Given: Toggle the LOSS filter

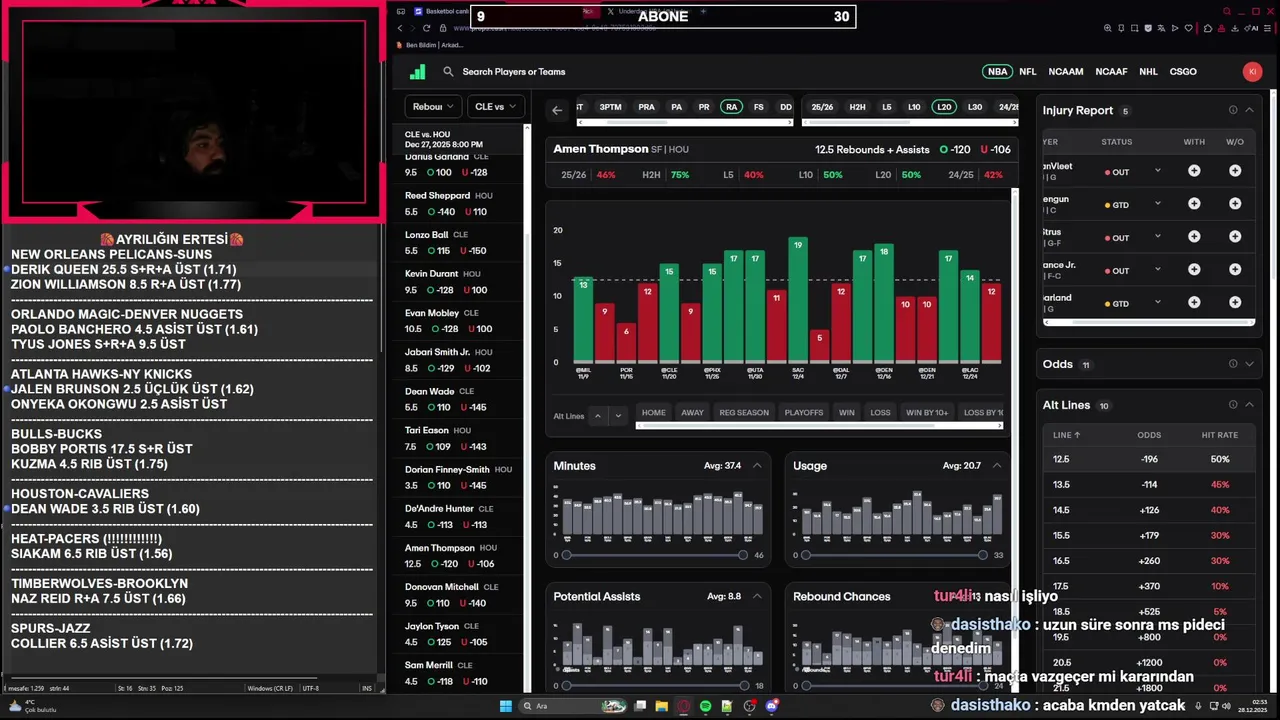Looking at the screenshot, I should 880,412.
